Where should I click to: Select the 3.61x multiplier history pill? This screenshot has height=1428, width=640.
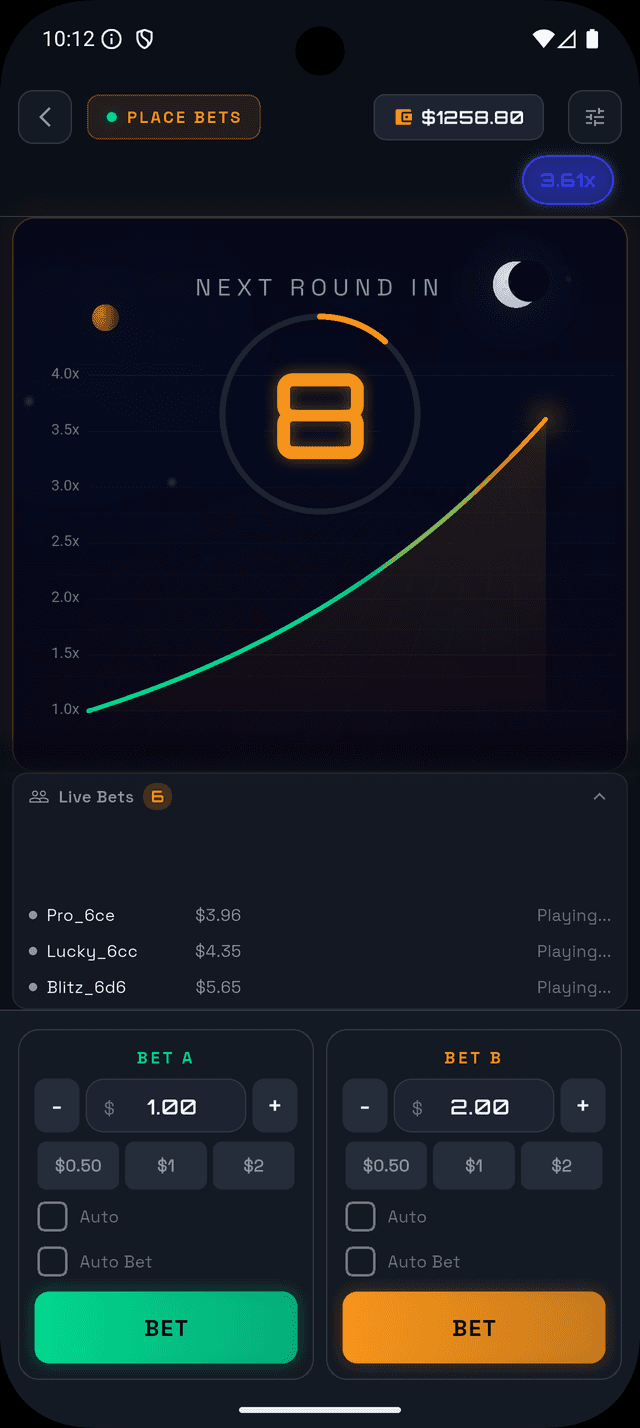point(567,181)
